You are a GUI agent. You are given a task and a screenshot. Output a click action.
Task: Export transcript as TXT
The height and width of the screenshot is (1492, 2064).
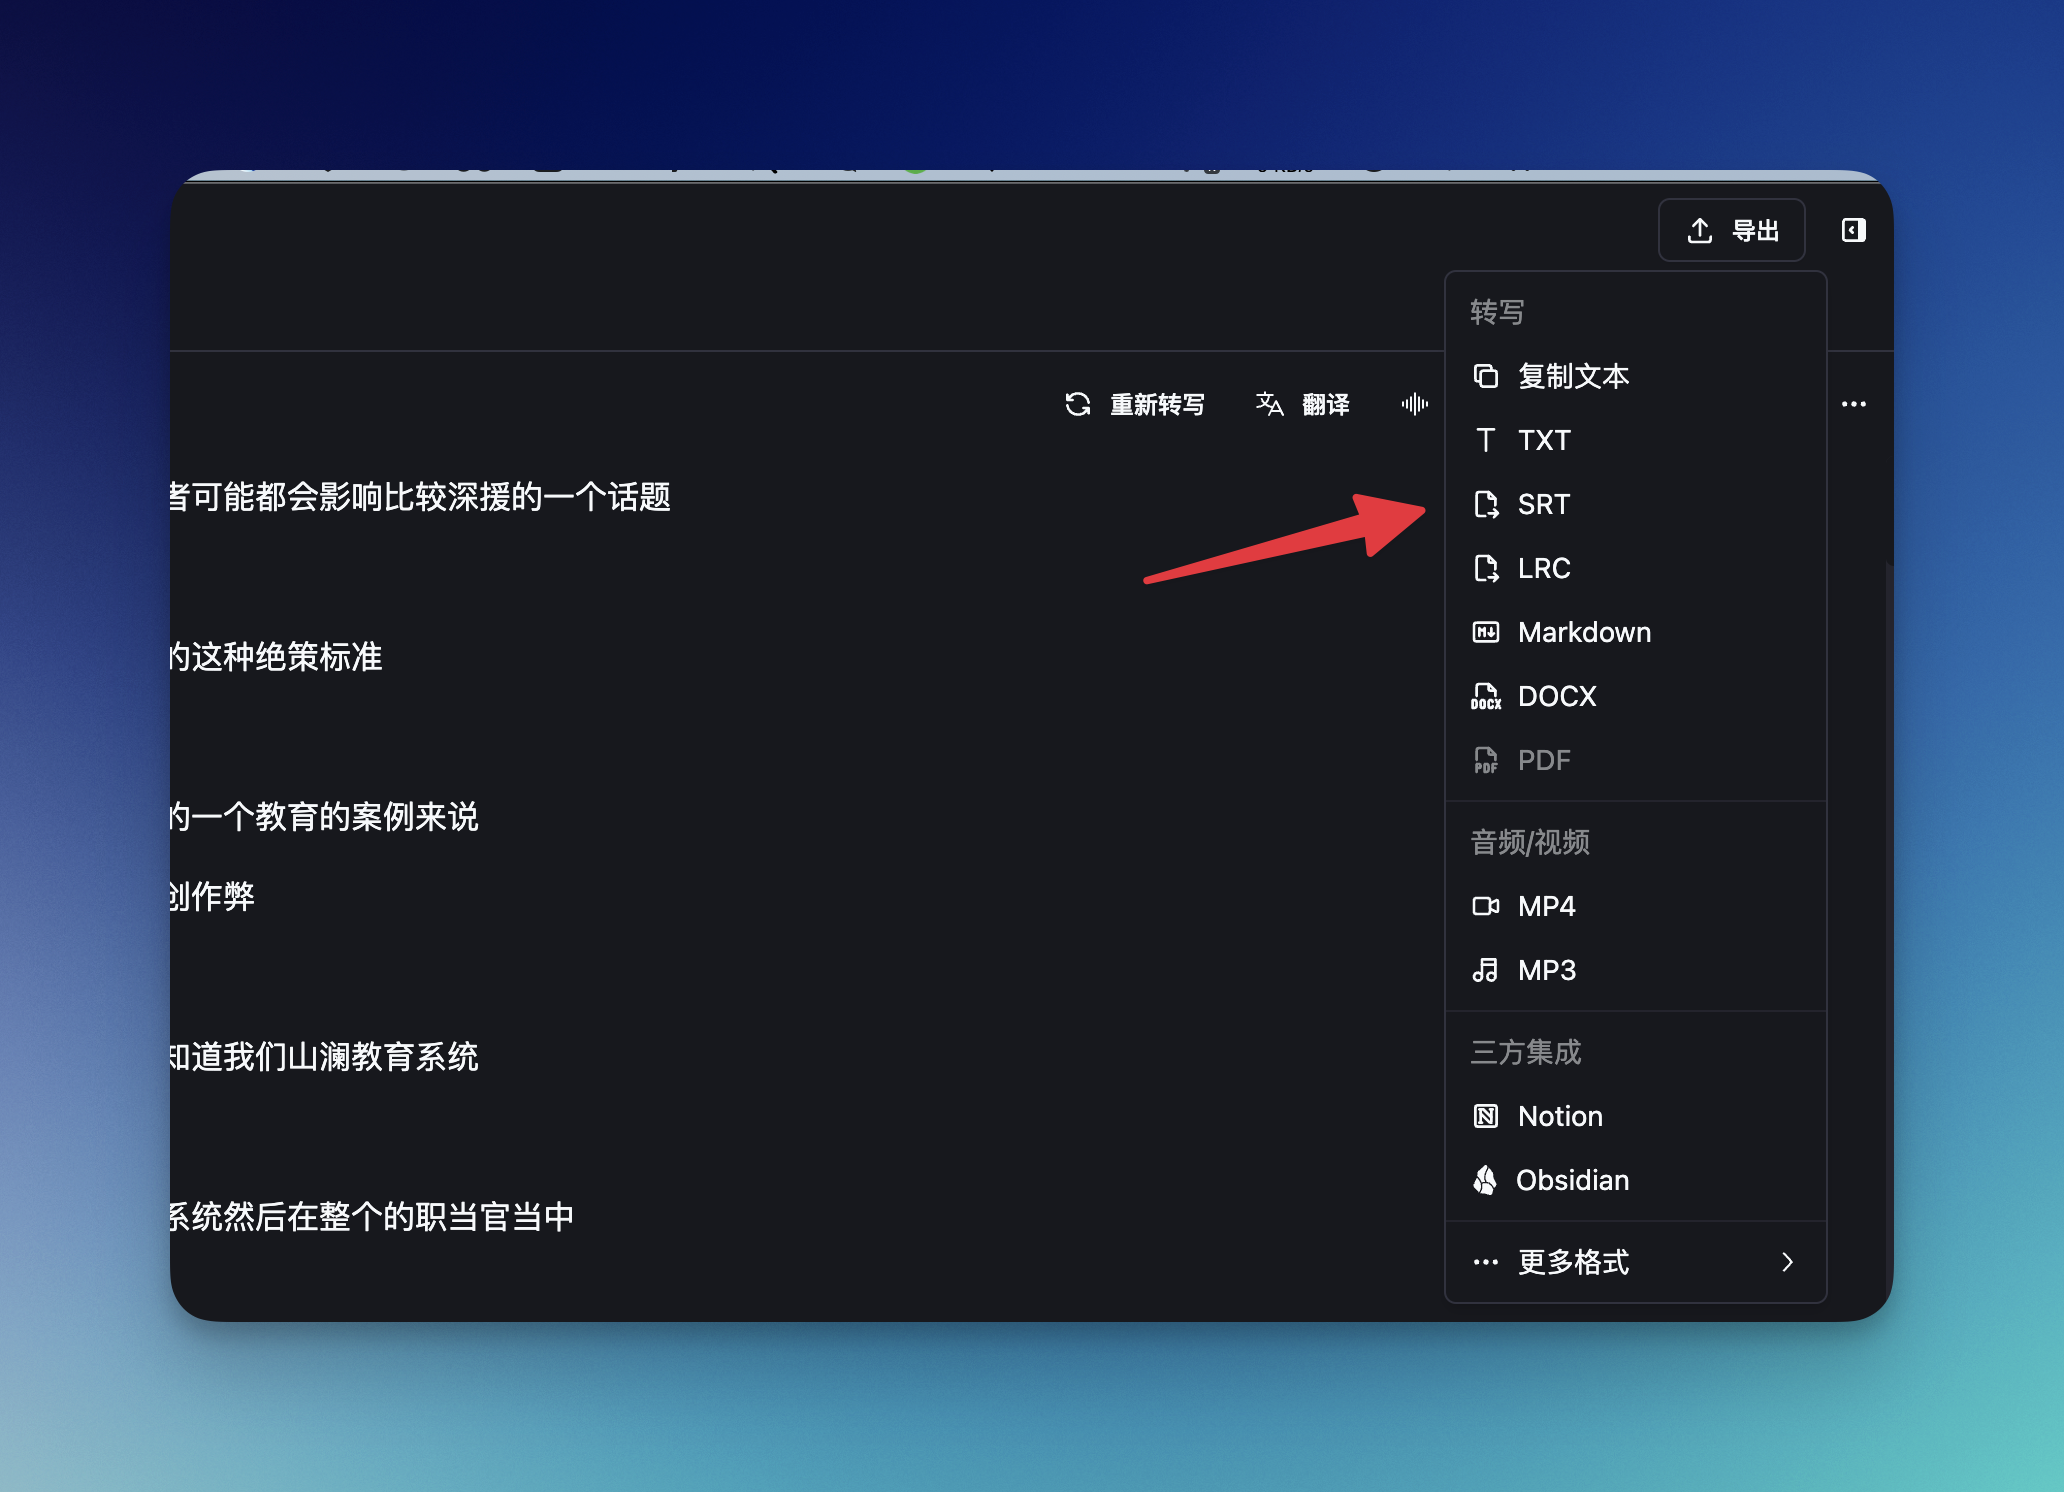pyautogui.click(x=1636, y=440)
